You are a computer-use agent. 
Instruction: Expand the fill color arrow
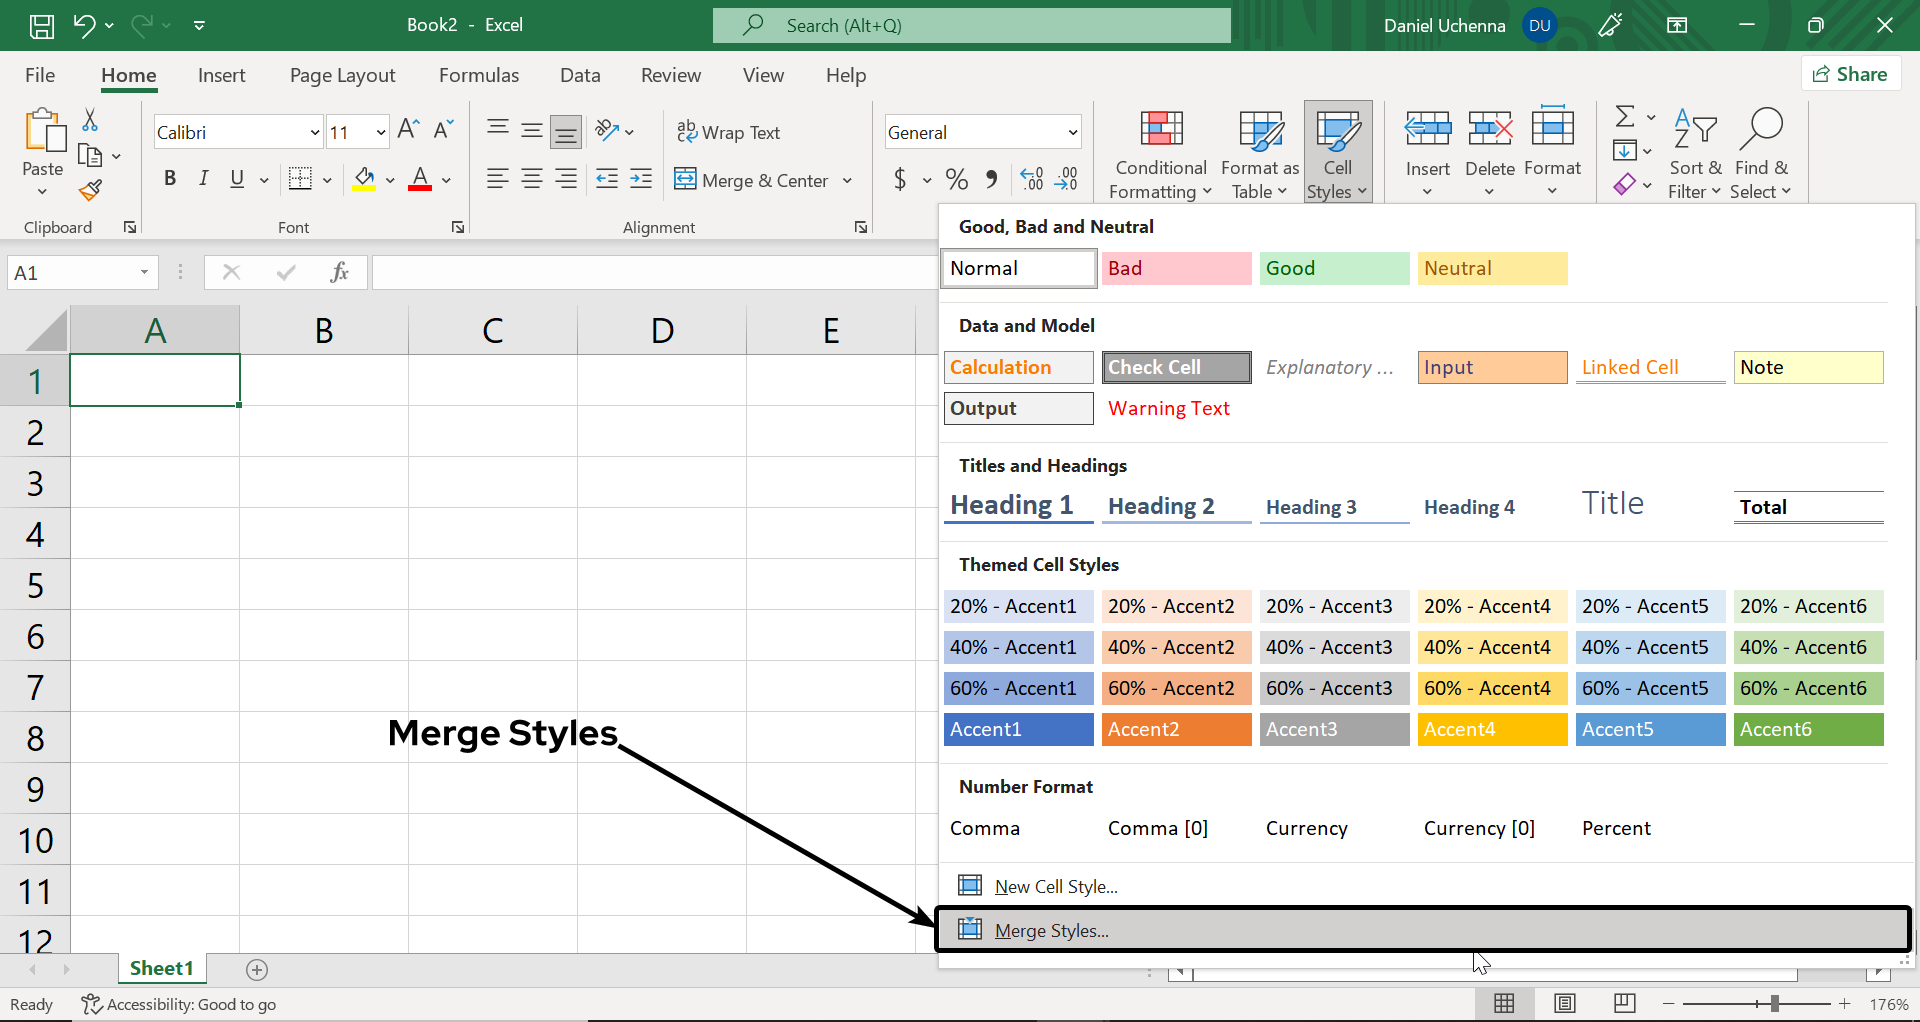tap(390, 181)
